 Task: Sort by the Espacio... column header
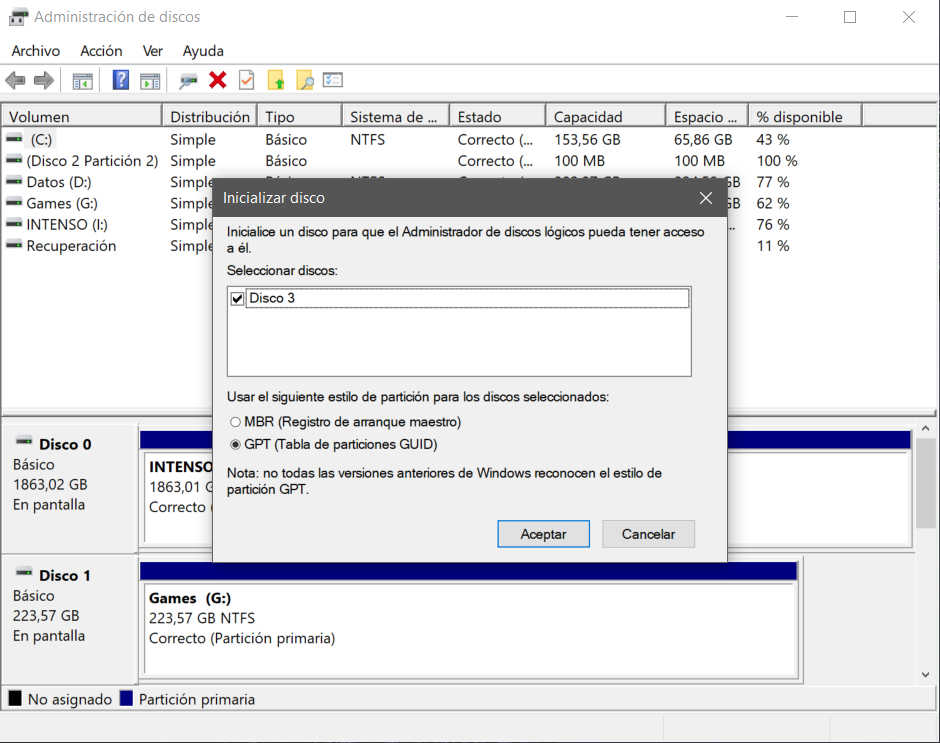(x=707, y=116)
